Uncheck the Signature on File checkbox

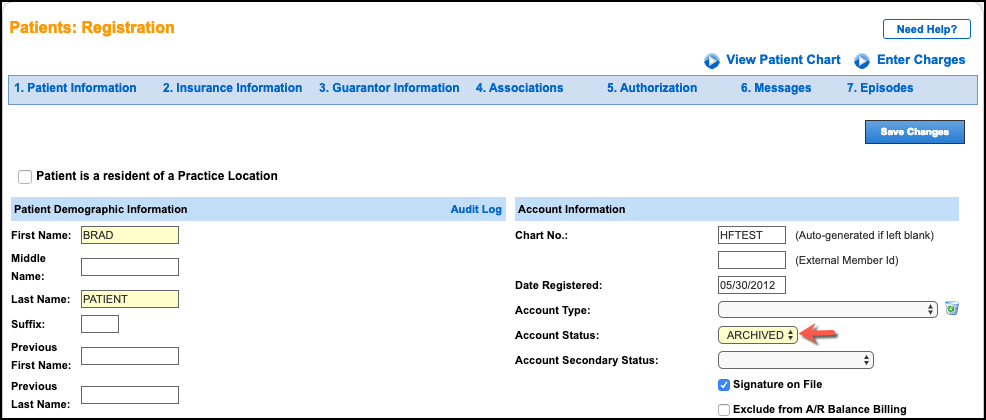(x=724, y=385)
